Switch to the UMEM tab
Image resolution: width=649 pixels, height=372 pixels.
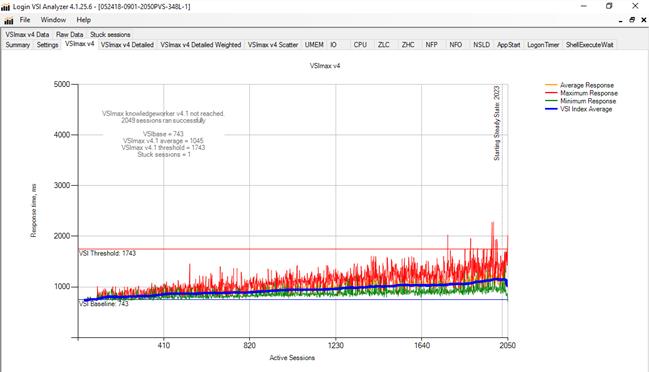[x=314, y=45]
